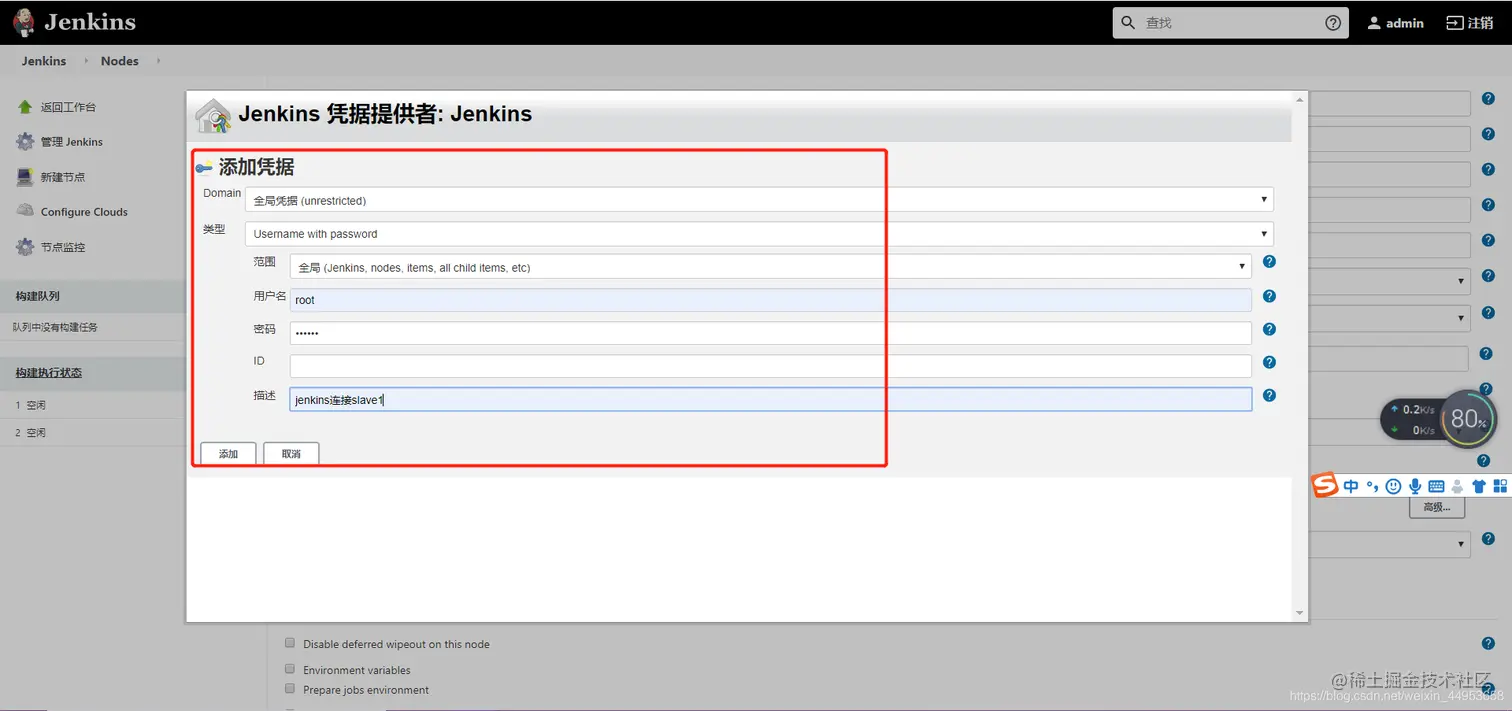1512x711 pixels.
Task: Check Disable deferred wipeout on this node
Action: (290, 643)
